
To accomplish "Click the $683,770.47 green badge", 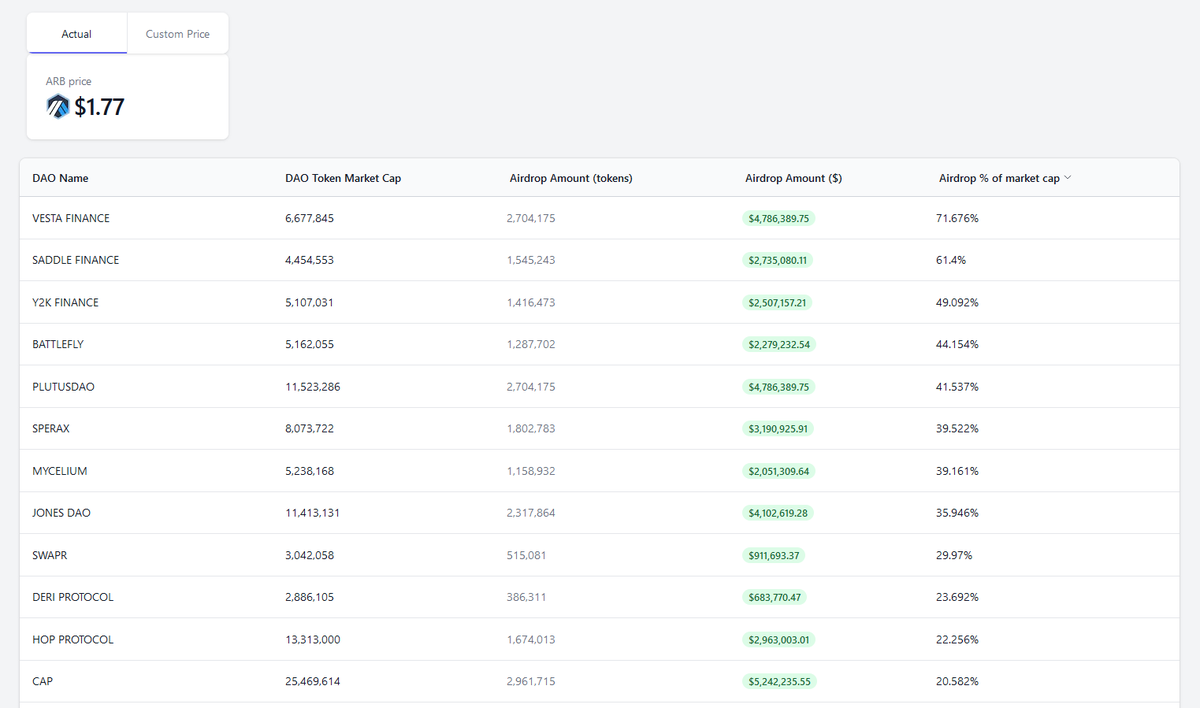I will point(774,597).
